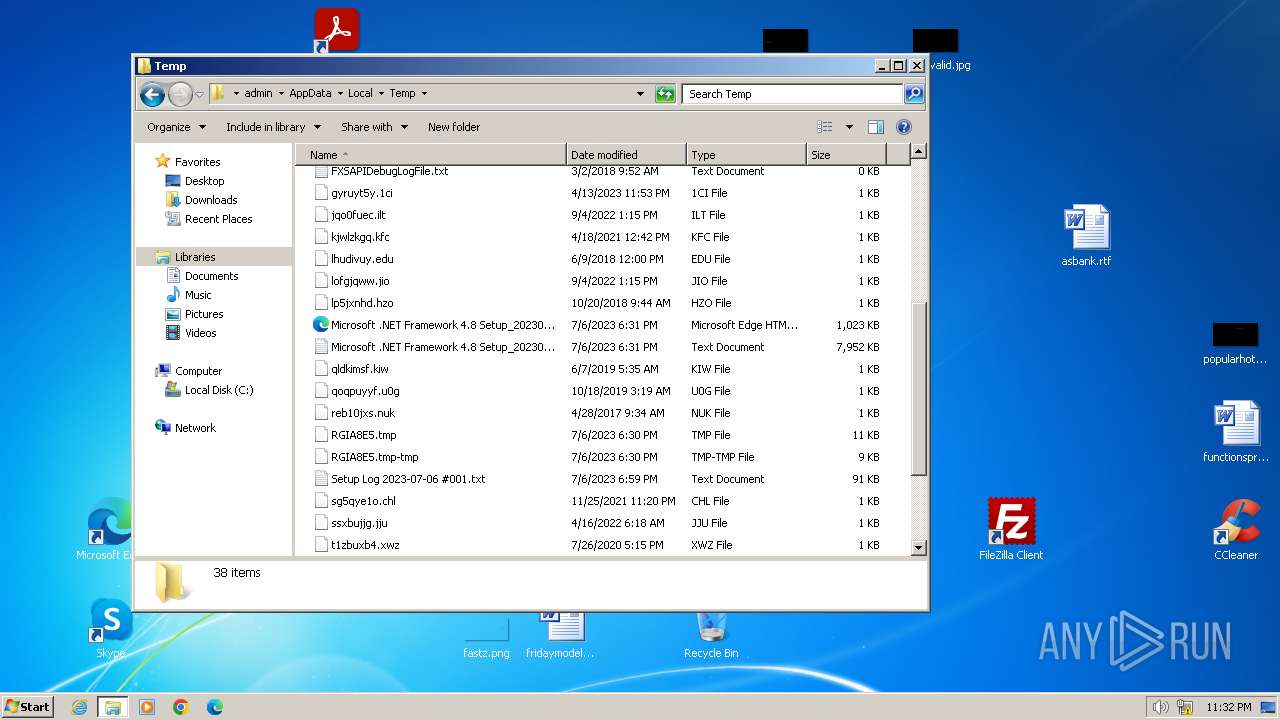This screenshot has height=720, width=1280.
Task: Open the Start menu
Action: click(28, 706)
